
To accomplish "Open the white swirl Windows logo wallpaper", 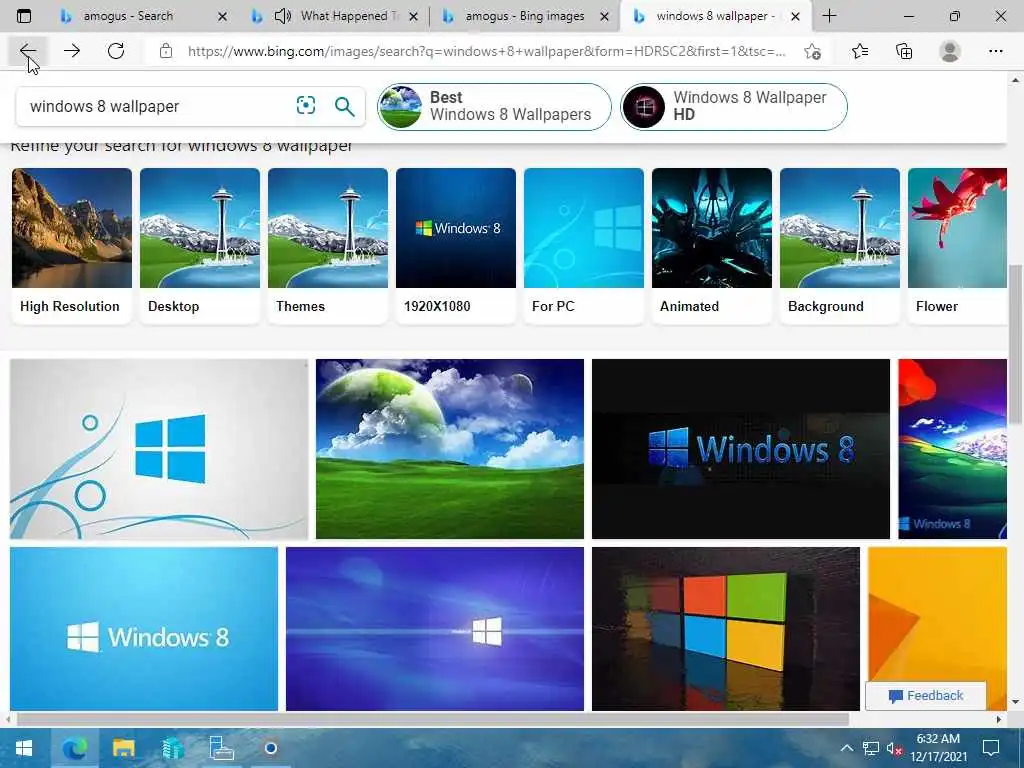I will point(159,449).
